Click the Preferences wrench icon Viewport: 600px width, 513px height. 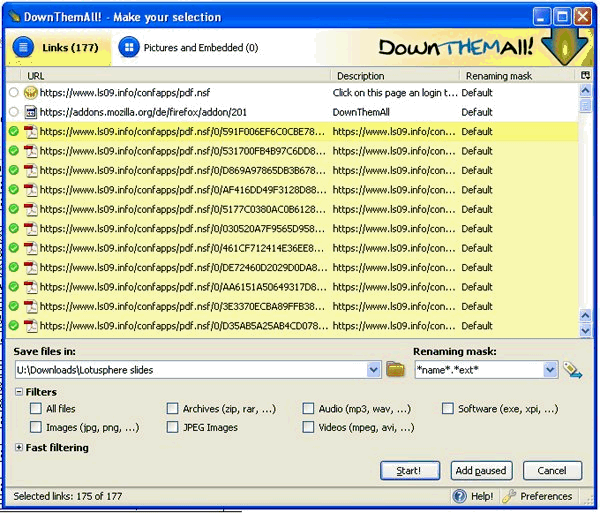(509, 496)
